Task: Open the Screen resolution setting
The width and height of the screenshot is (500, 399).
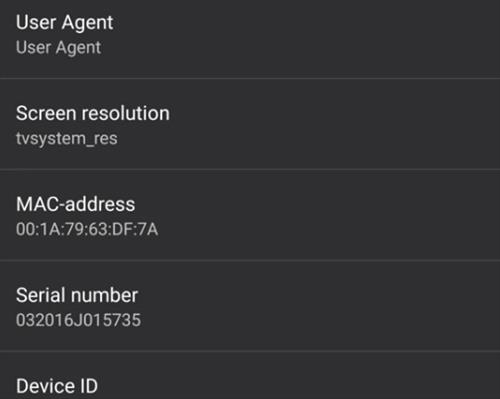Action: pyautogui.click(x=250, y=124)
